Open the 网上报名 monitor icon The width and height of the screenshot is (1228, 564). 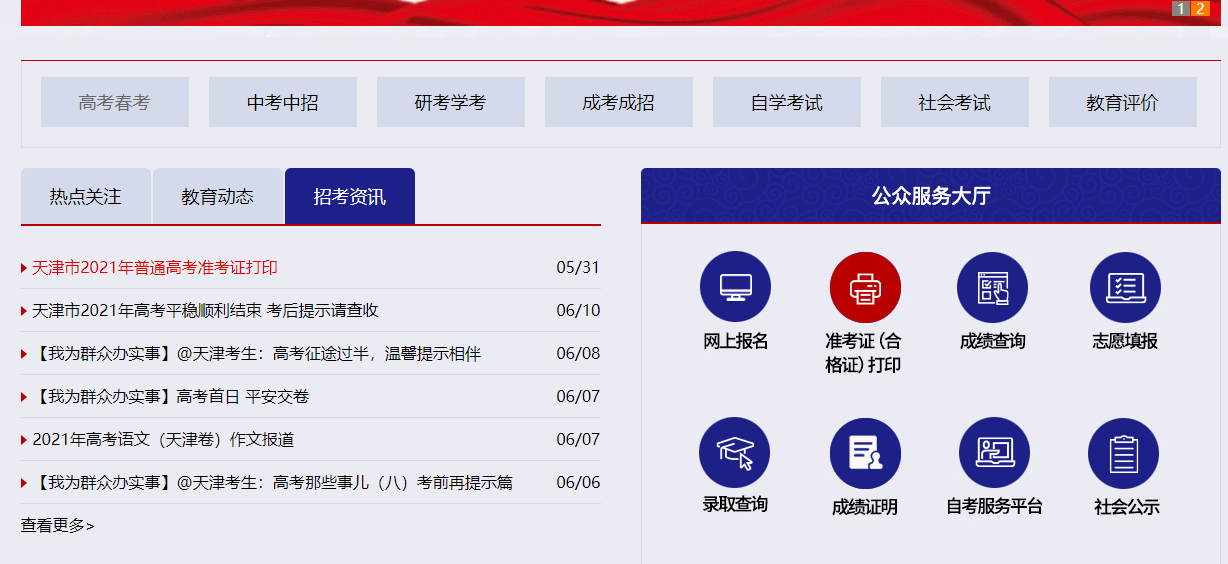[735, 287]
